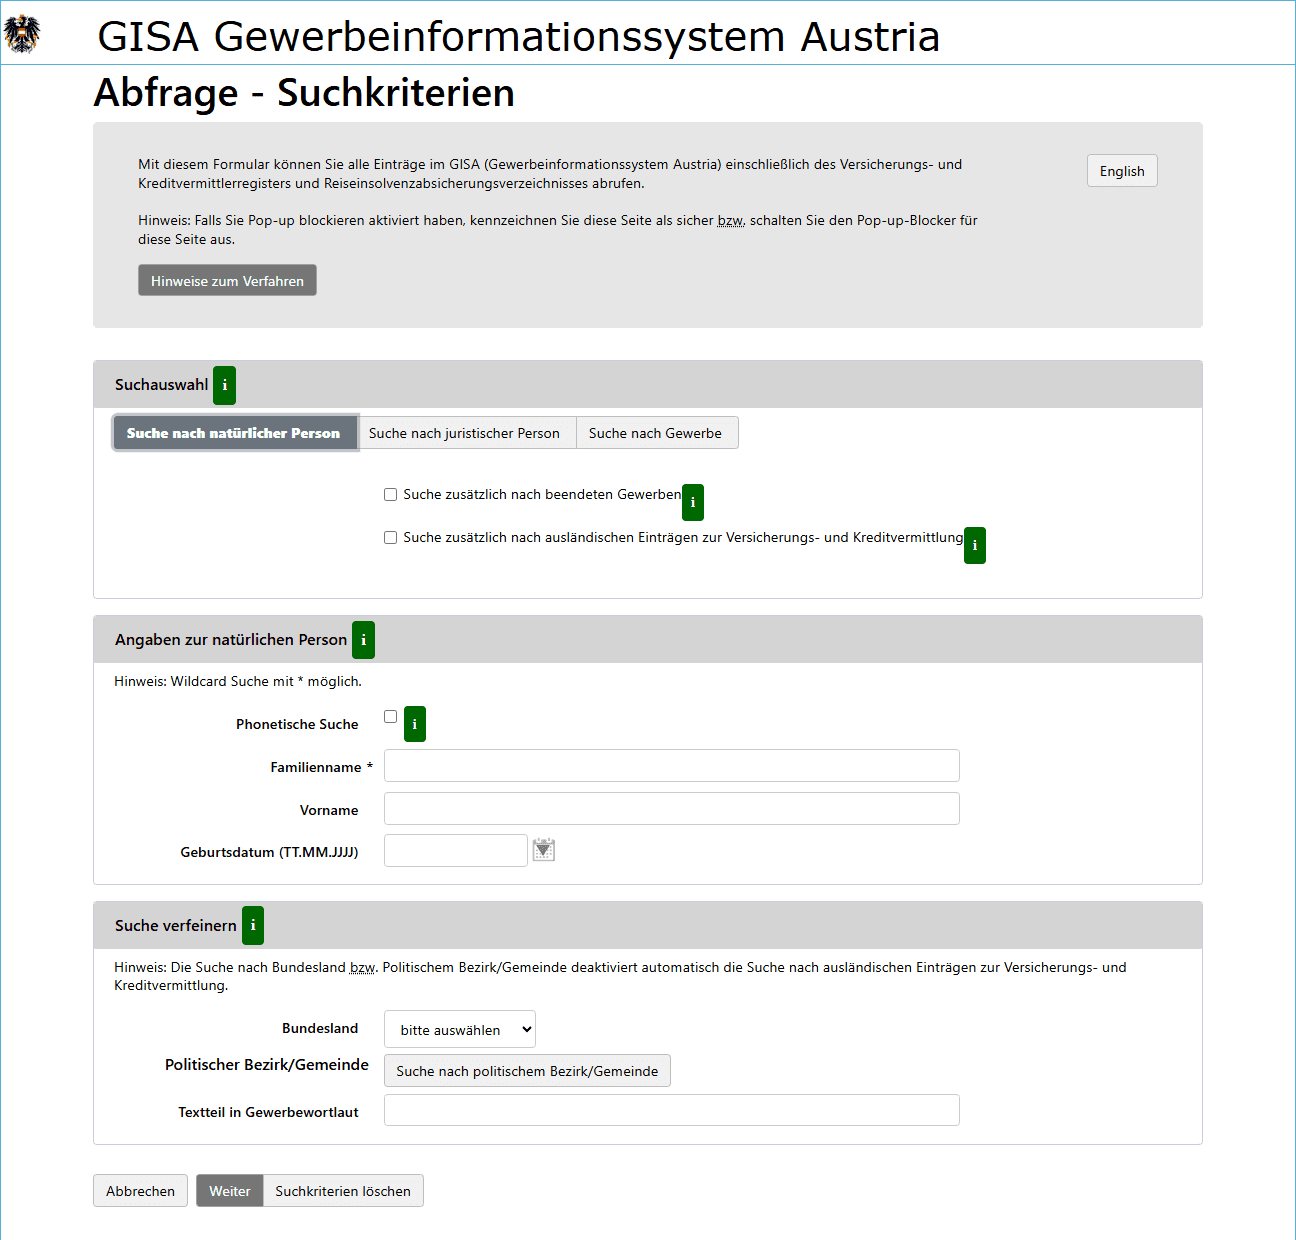This screenshot has width=1296, height=1240.
Task: Open info icon beside beendeten Gewerben option
Action: (693, 502)
